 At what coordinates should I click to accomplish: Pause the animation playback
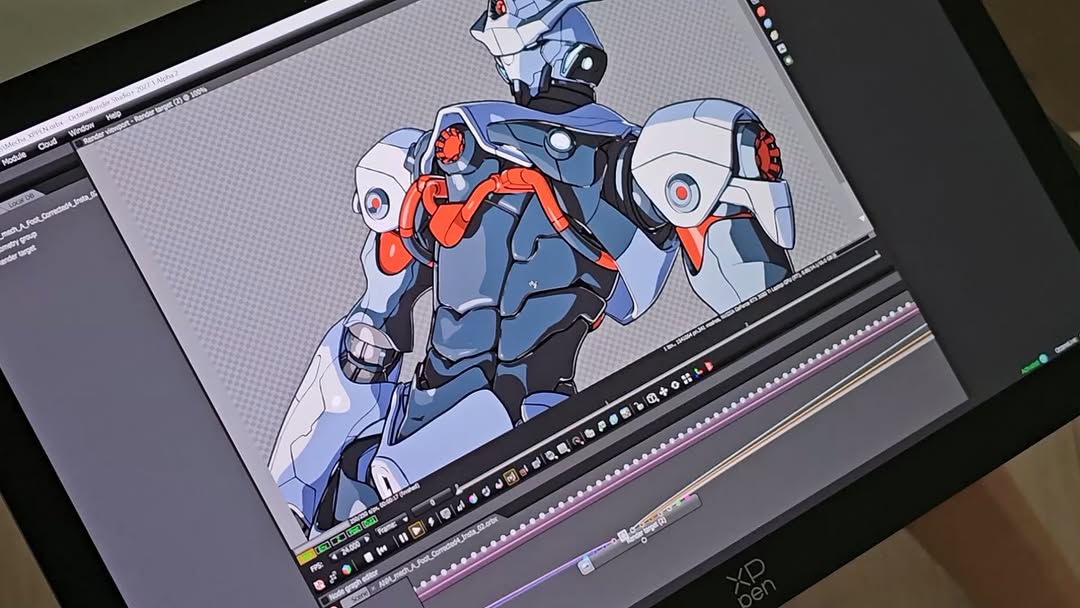(403, 538)
